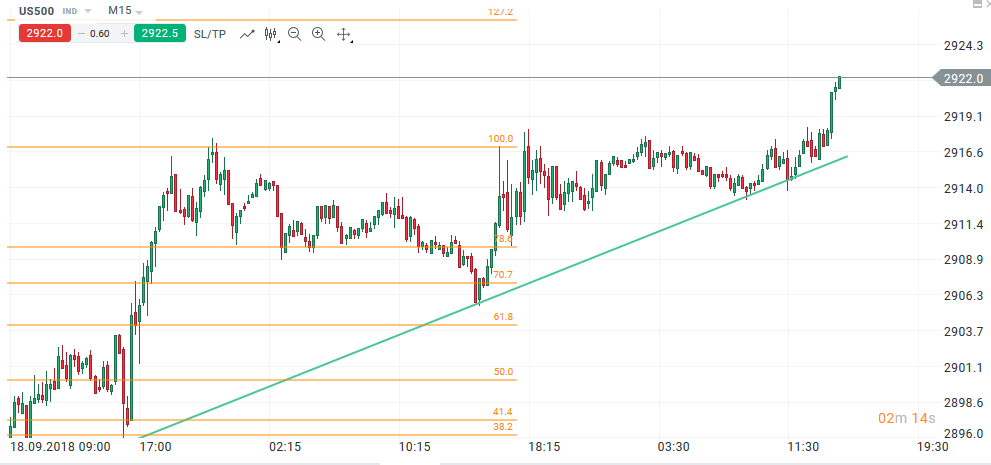Select the crosshair move tool

[x=343, y=34]
